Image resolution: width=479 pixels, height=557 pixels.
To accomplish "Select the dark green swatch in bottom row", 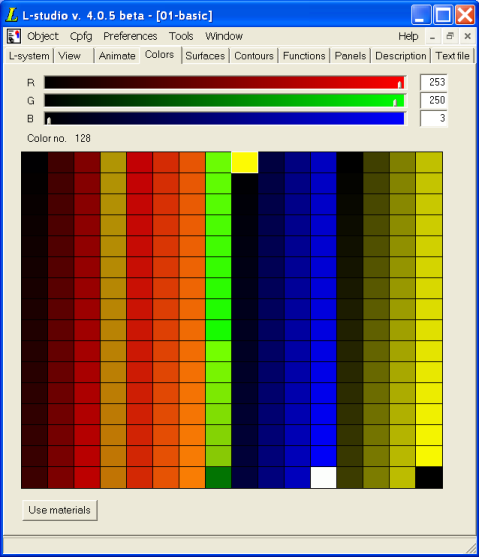I will (218, 478).
